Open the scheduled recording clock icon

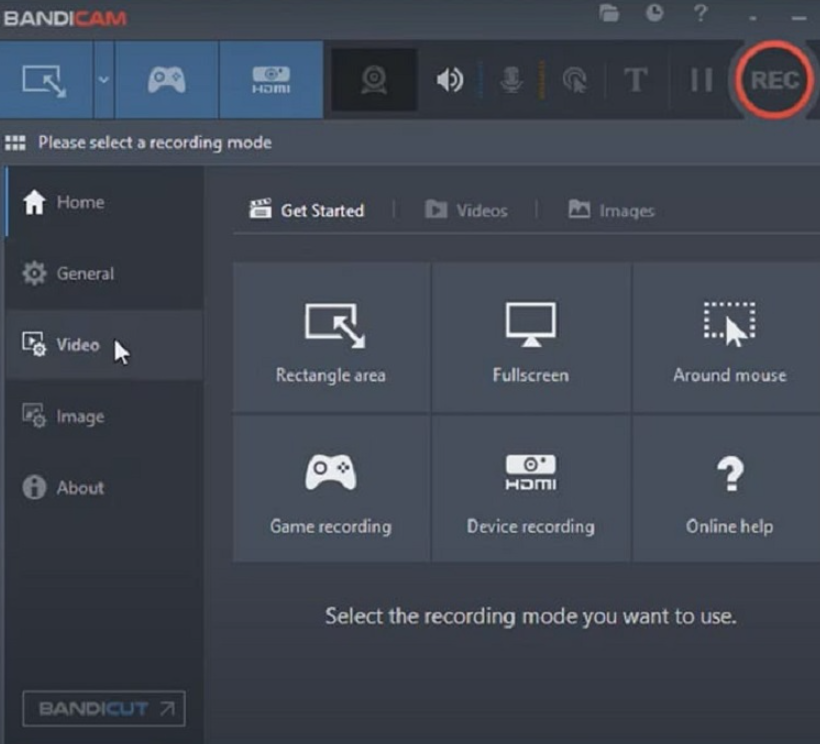click(654, 13)
